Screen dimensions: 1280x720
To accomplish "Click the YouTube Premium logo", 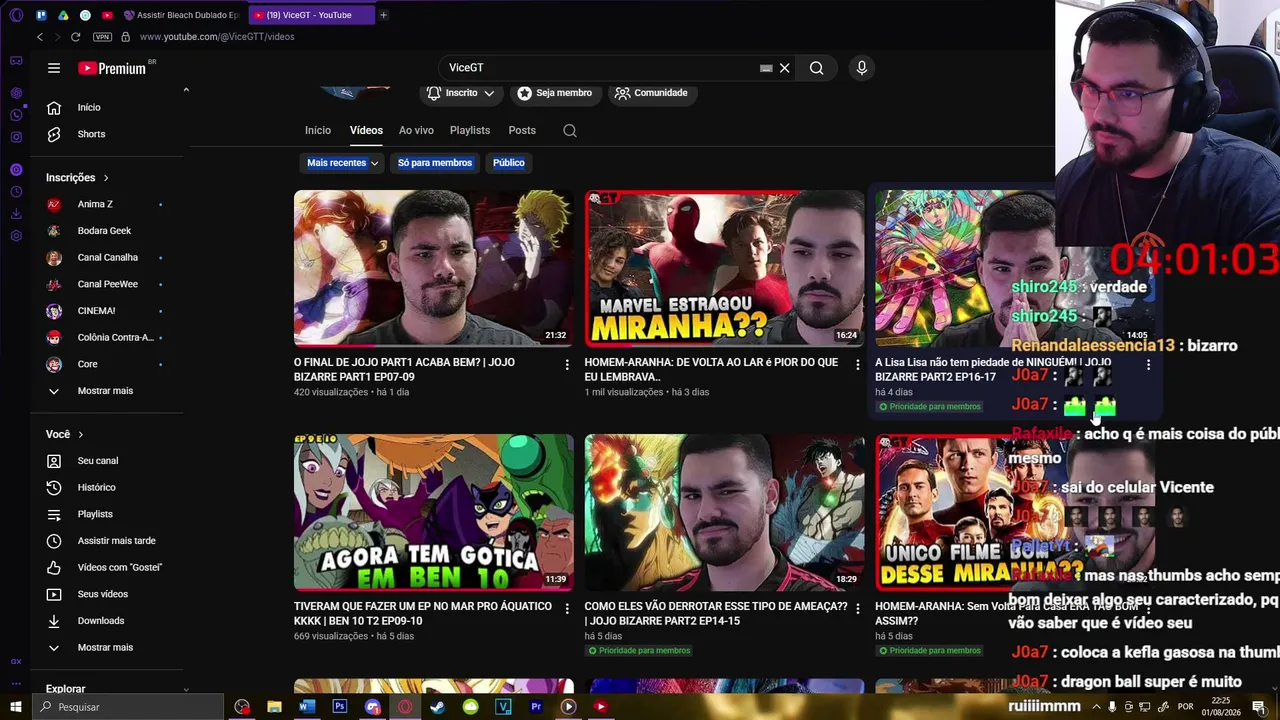I will point(113,68).
